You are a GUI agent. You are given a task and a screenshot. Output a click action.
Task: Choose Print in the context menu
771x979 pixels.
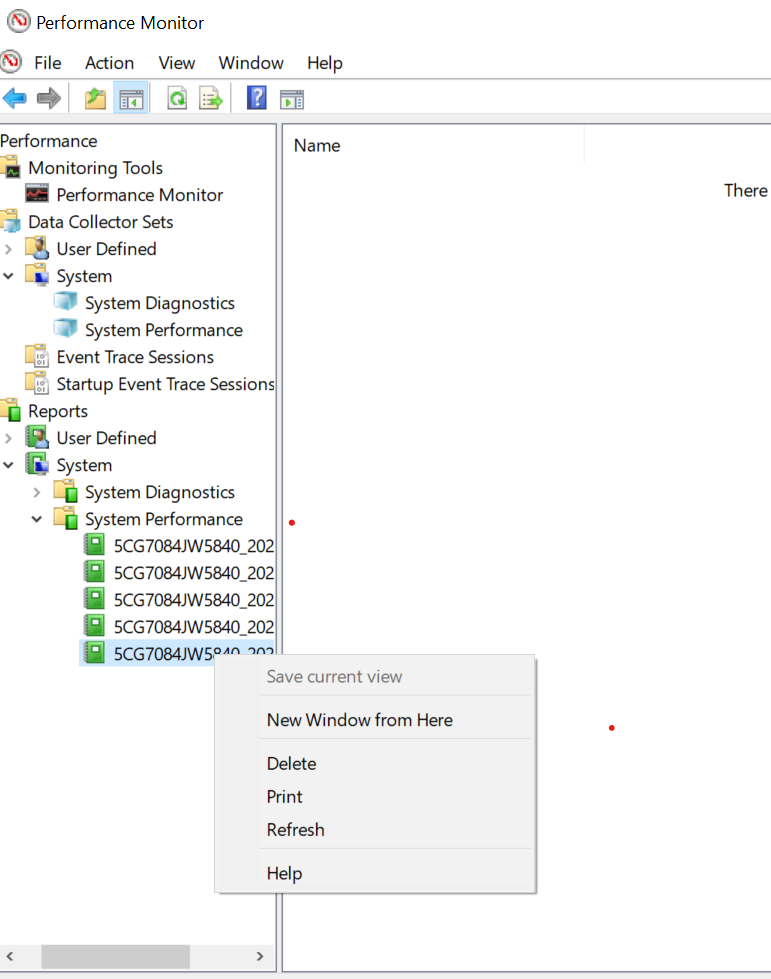click(x=284, y=797)
